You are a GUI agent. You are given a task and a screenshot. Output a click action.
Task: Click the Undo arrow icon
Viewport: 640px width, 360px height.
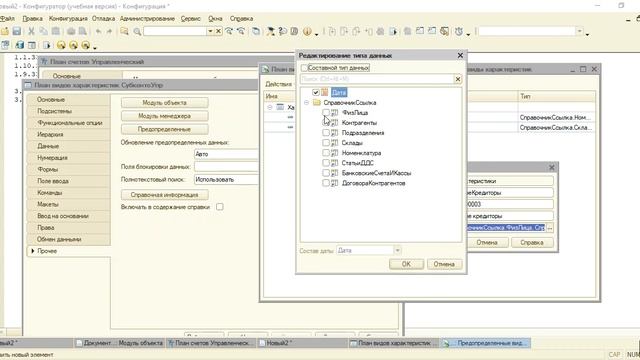98,31
